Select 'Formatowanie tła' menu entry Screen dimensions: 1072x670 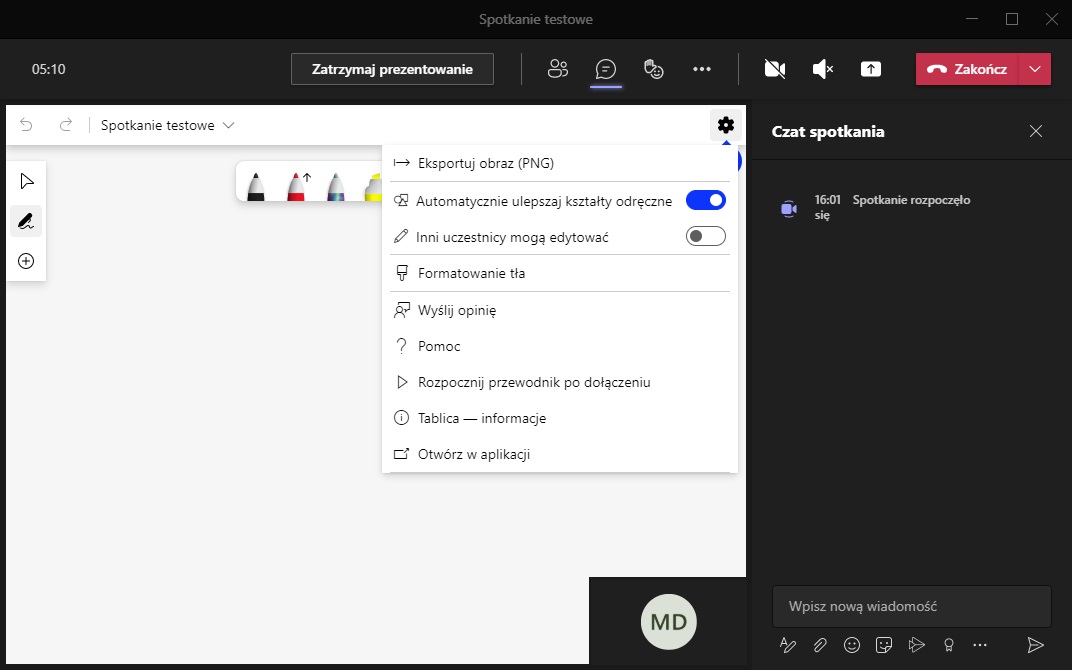pyautogui.click(x=471, y=273)
